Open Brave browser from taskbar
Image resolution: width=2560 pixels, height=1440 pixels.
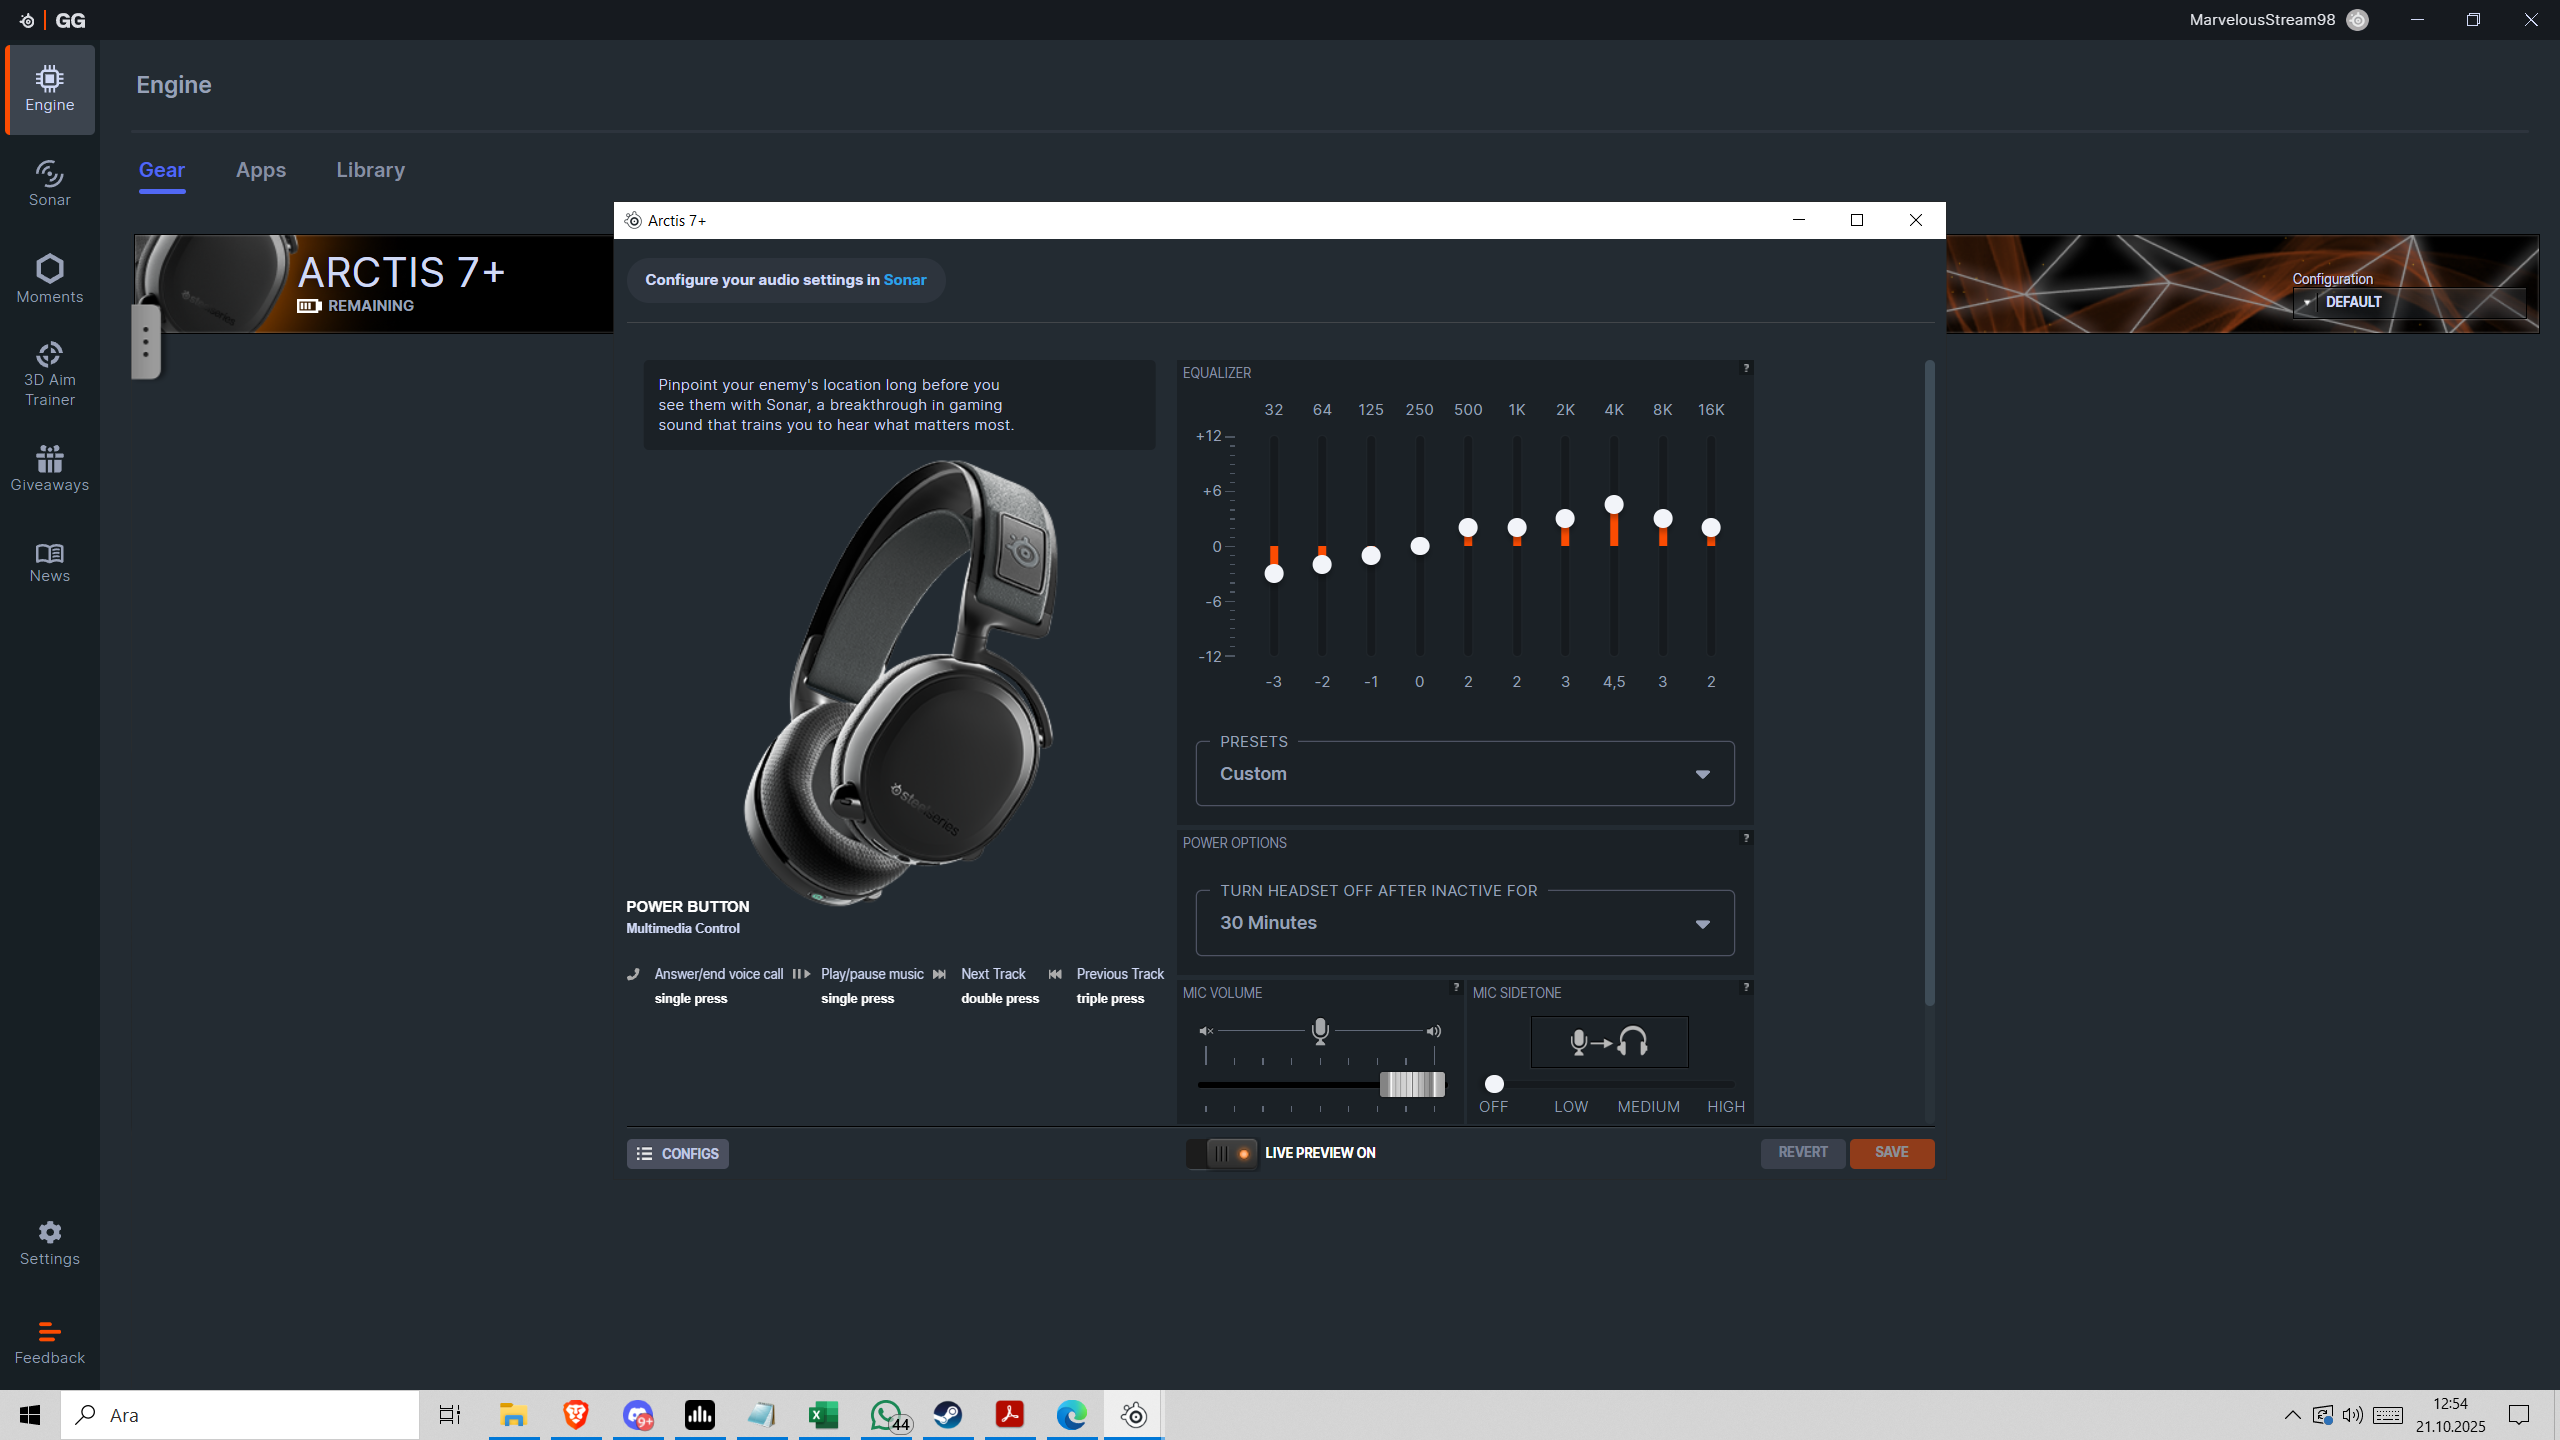[576, 1415]
